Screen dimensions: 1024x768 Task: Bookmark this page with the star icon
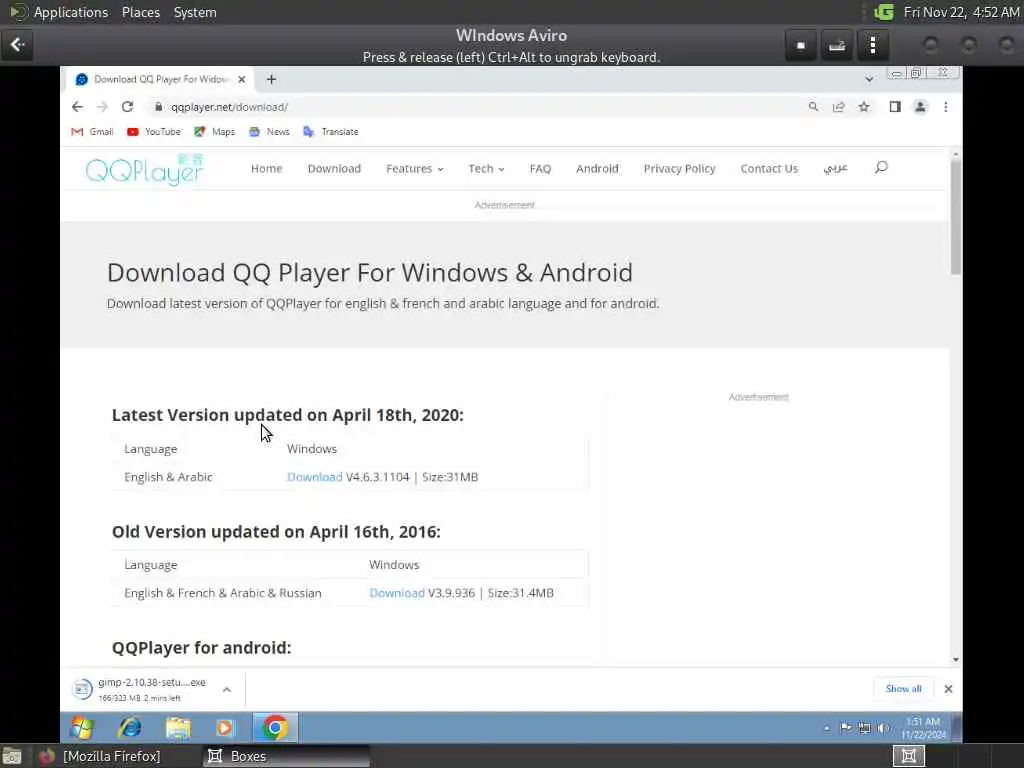[864, 106]
